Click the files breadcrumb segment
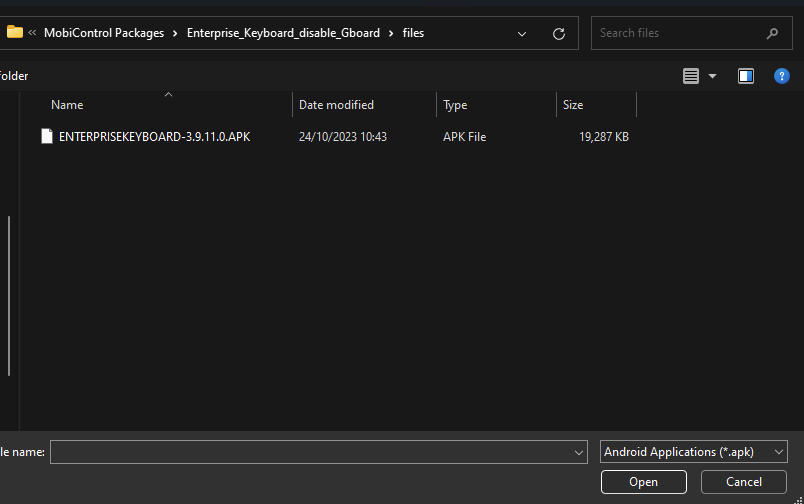804x504 pixels. click(x=413, y=33)
